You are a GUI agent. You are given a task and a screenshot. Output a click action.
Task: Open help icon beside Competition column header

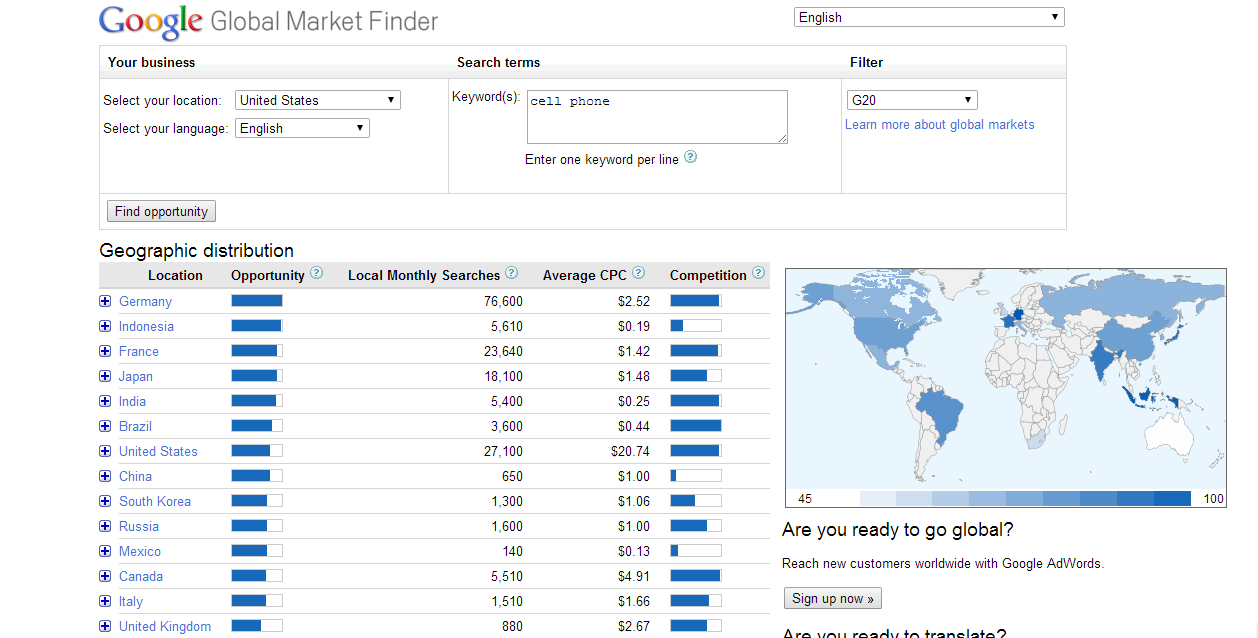point(759,273)
